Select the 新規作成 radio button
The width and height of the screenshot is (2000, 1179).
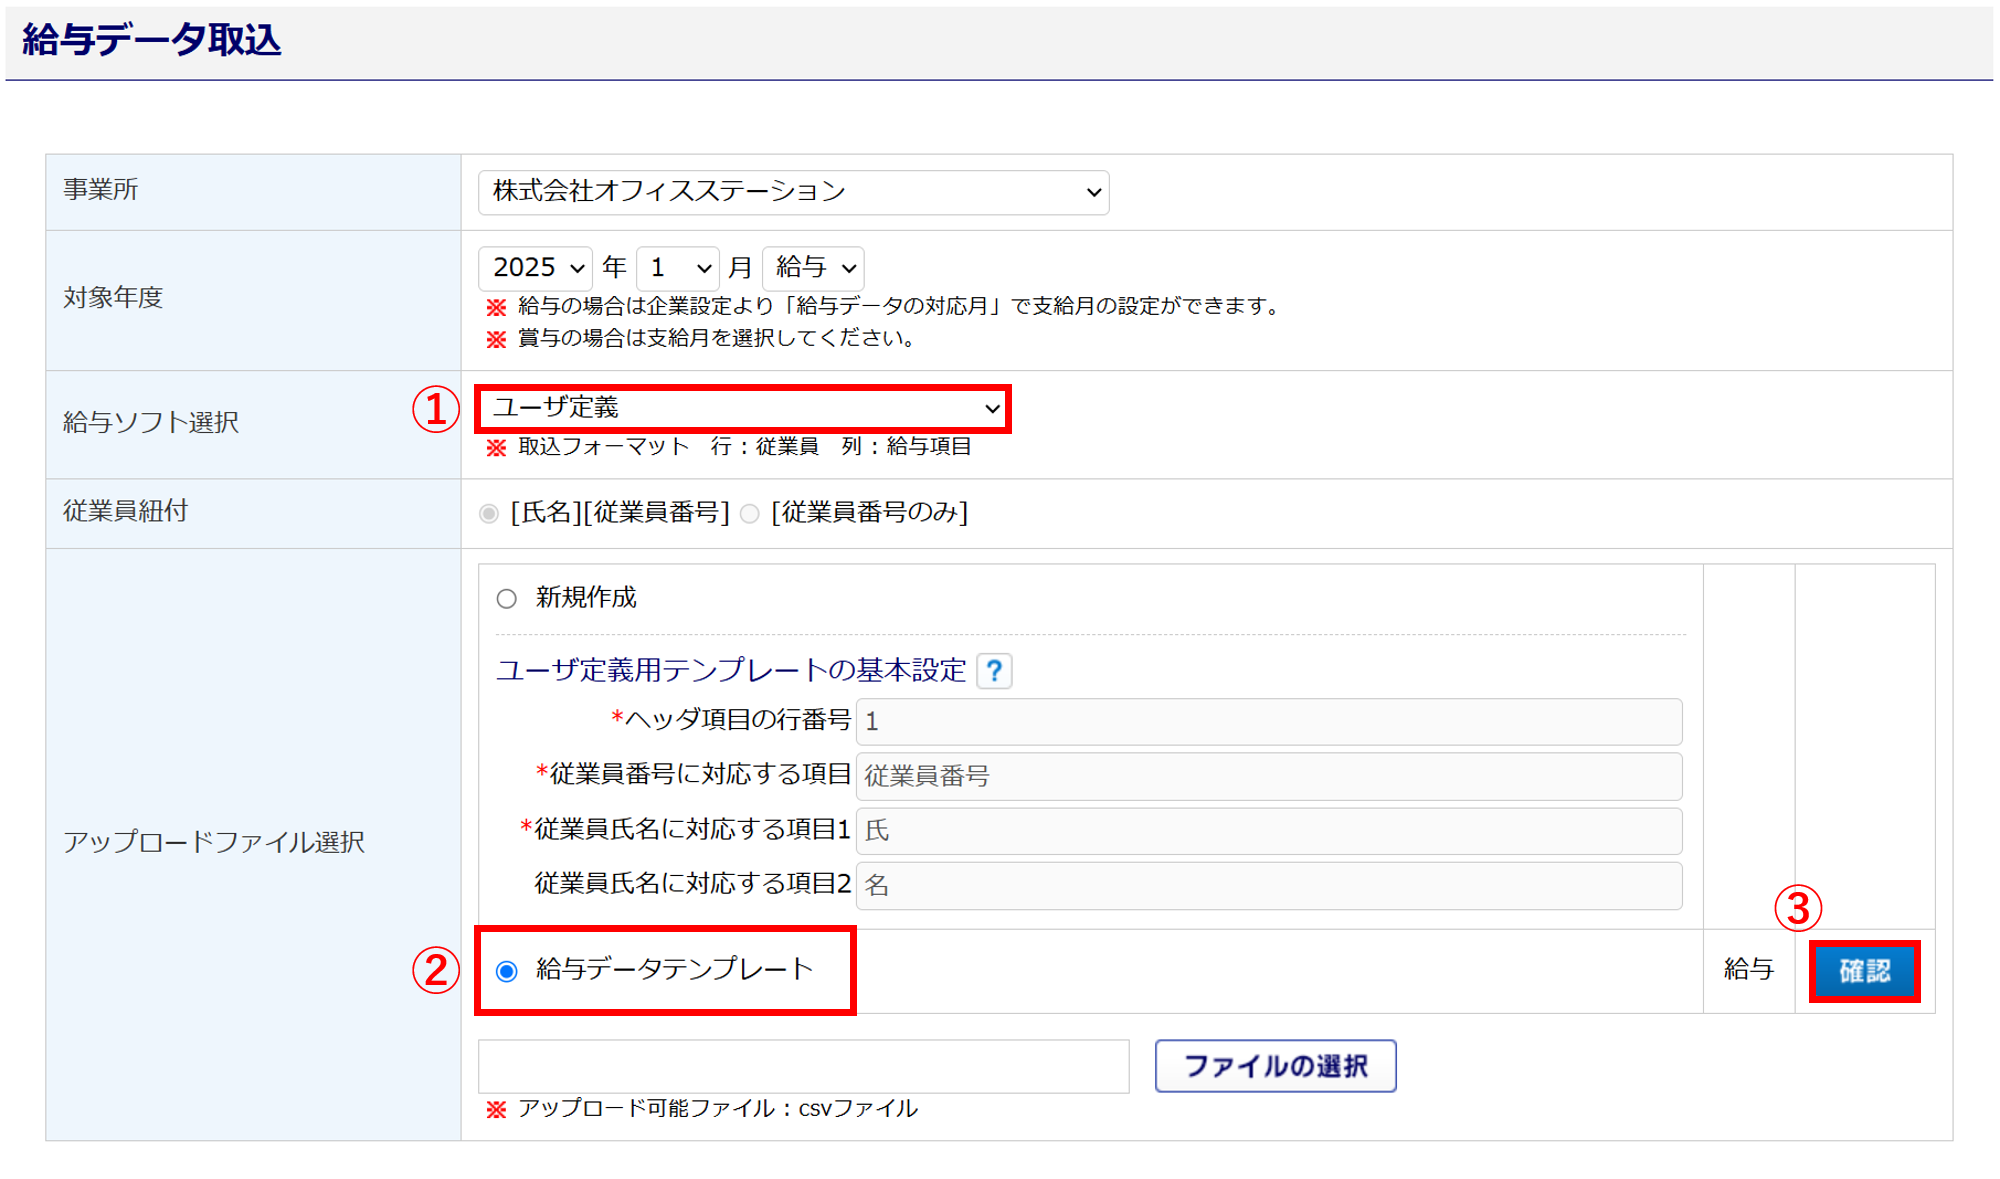[x=507, y=599]
